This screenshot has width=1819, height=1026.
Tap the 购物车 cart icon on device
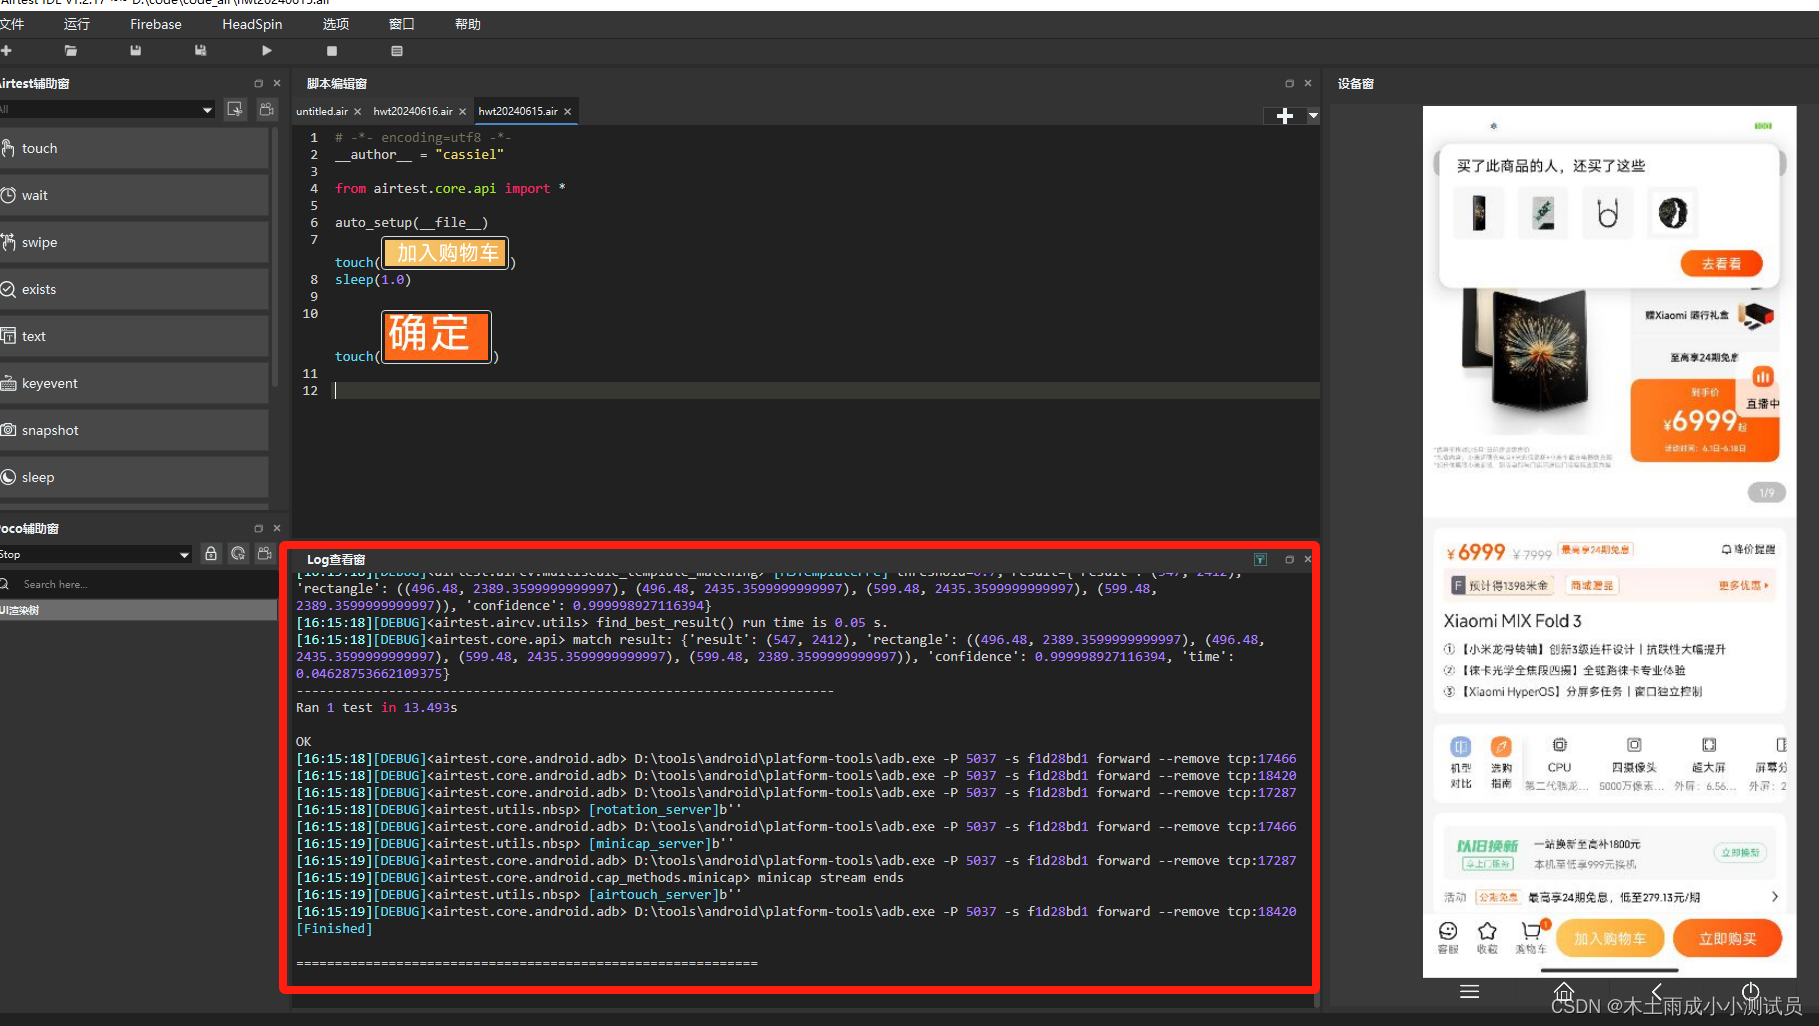[x=1531, y=938]
